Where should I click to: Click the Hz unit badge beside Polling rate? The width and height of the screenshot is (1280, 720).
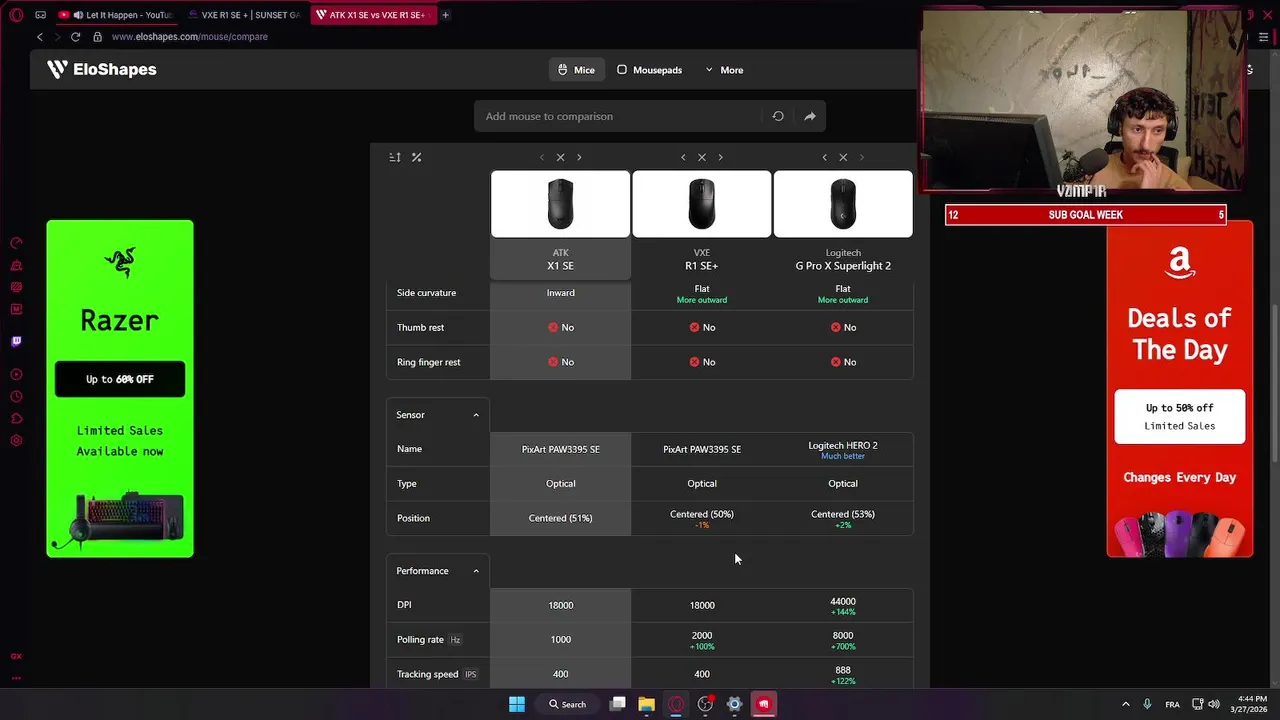pos(455,640)
